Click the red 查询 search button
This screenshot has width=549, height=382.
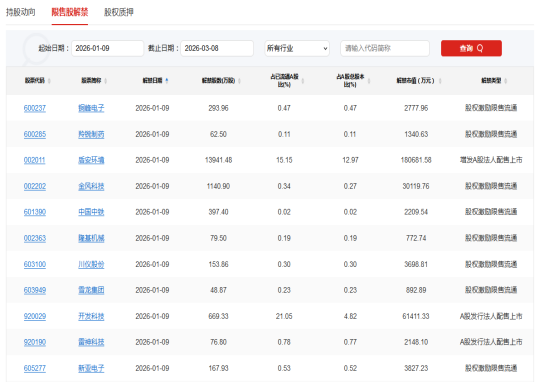point(471,48)
